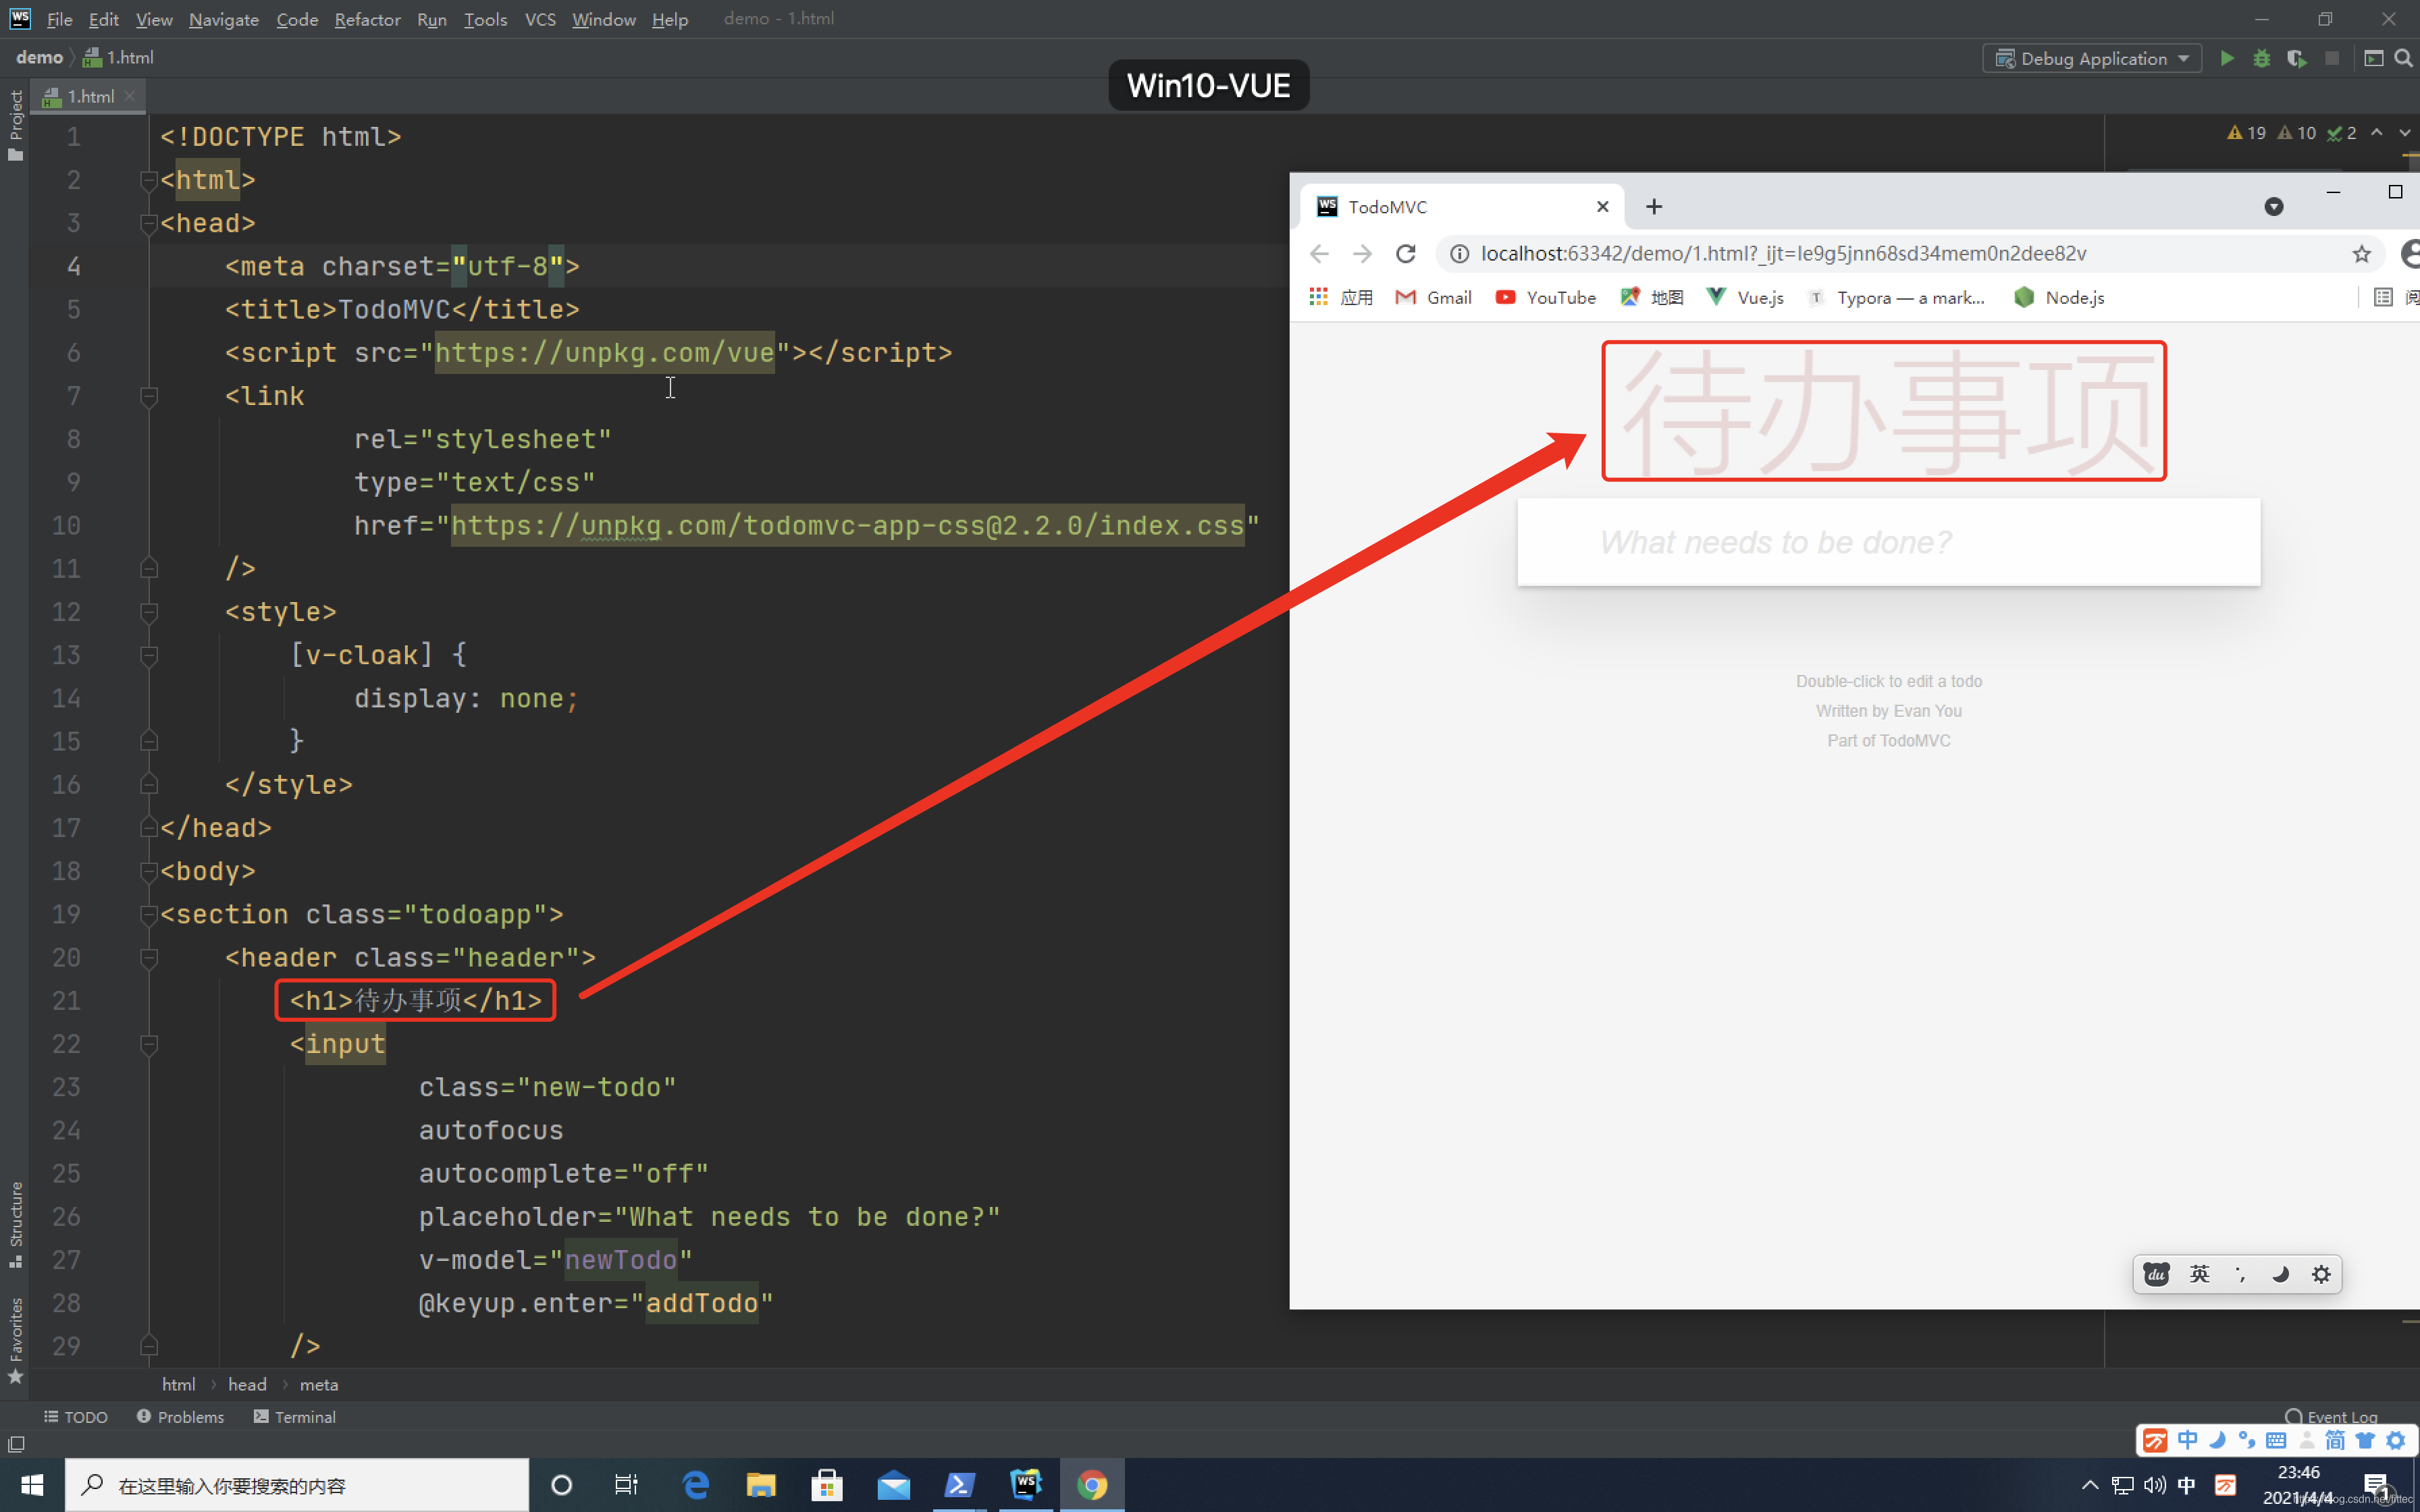Screen dimensions: 2420x1512
Task: Bookmark this page with the star icon
Action: (x=2361, y=254)
